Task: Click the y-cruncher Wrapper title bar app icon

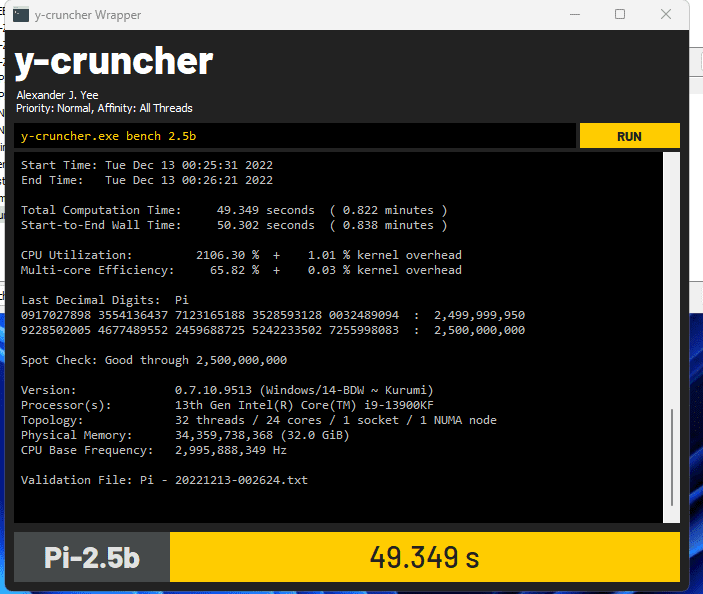Action: (x=21, y=15)
